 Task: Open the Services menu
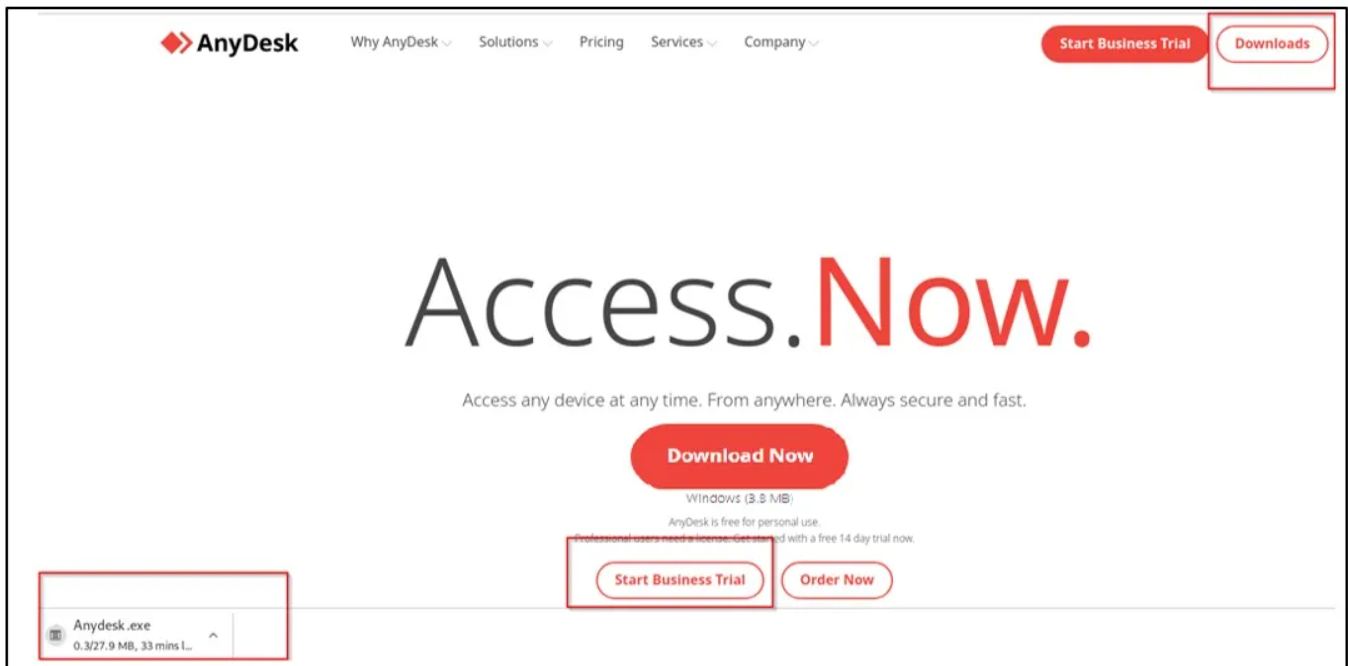(x=677, y=42)
